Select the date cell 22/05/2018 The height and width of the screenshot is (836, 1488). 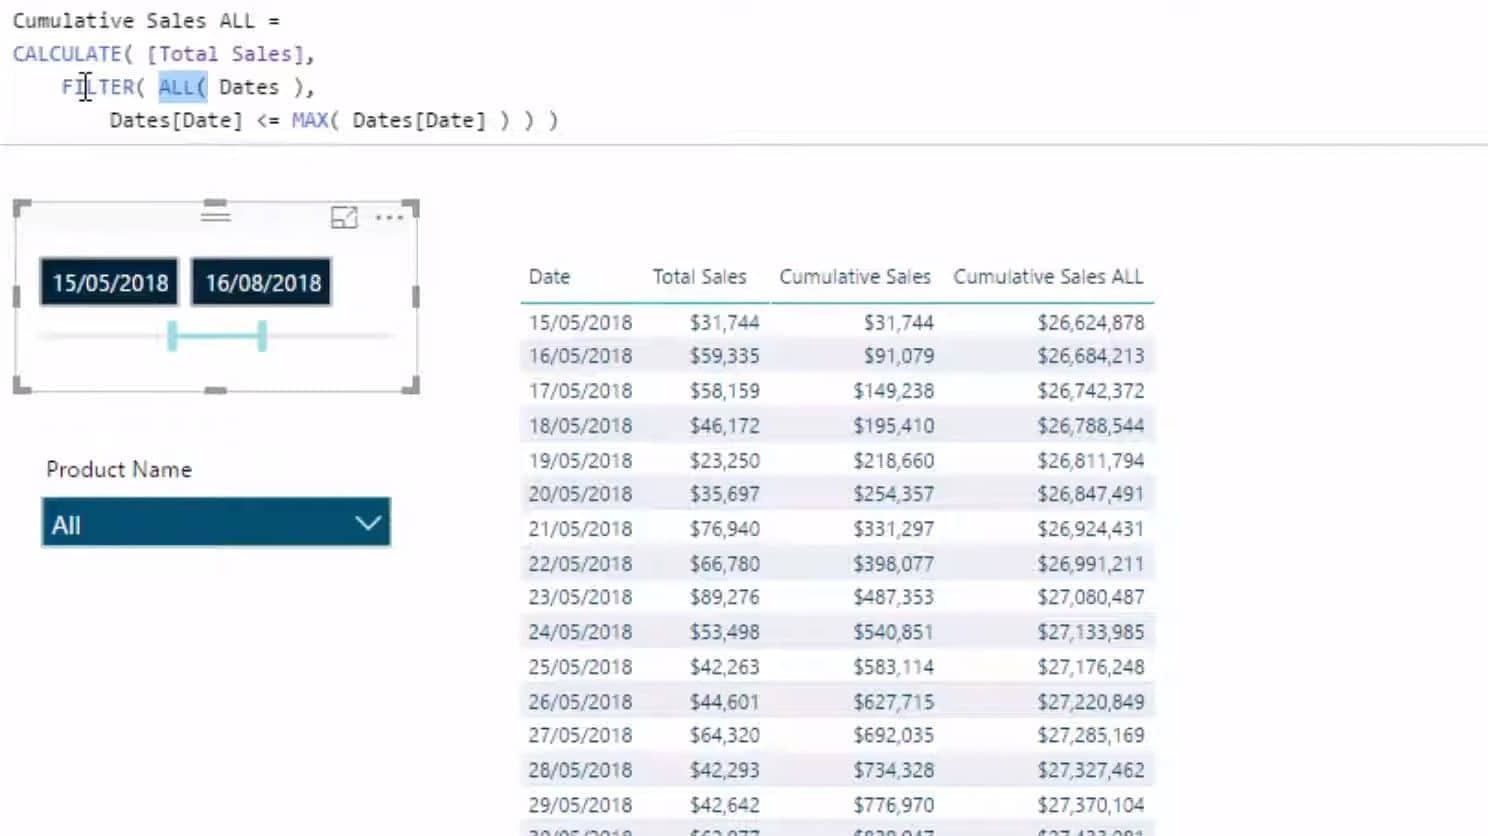(x=580, y=564)
